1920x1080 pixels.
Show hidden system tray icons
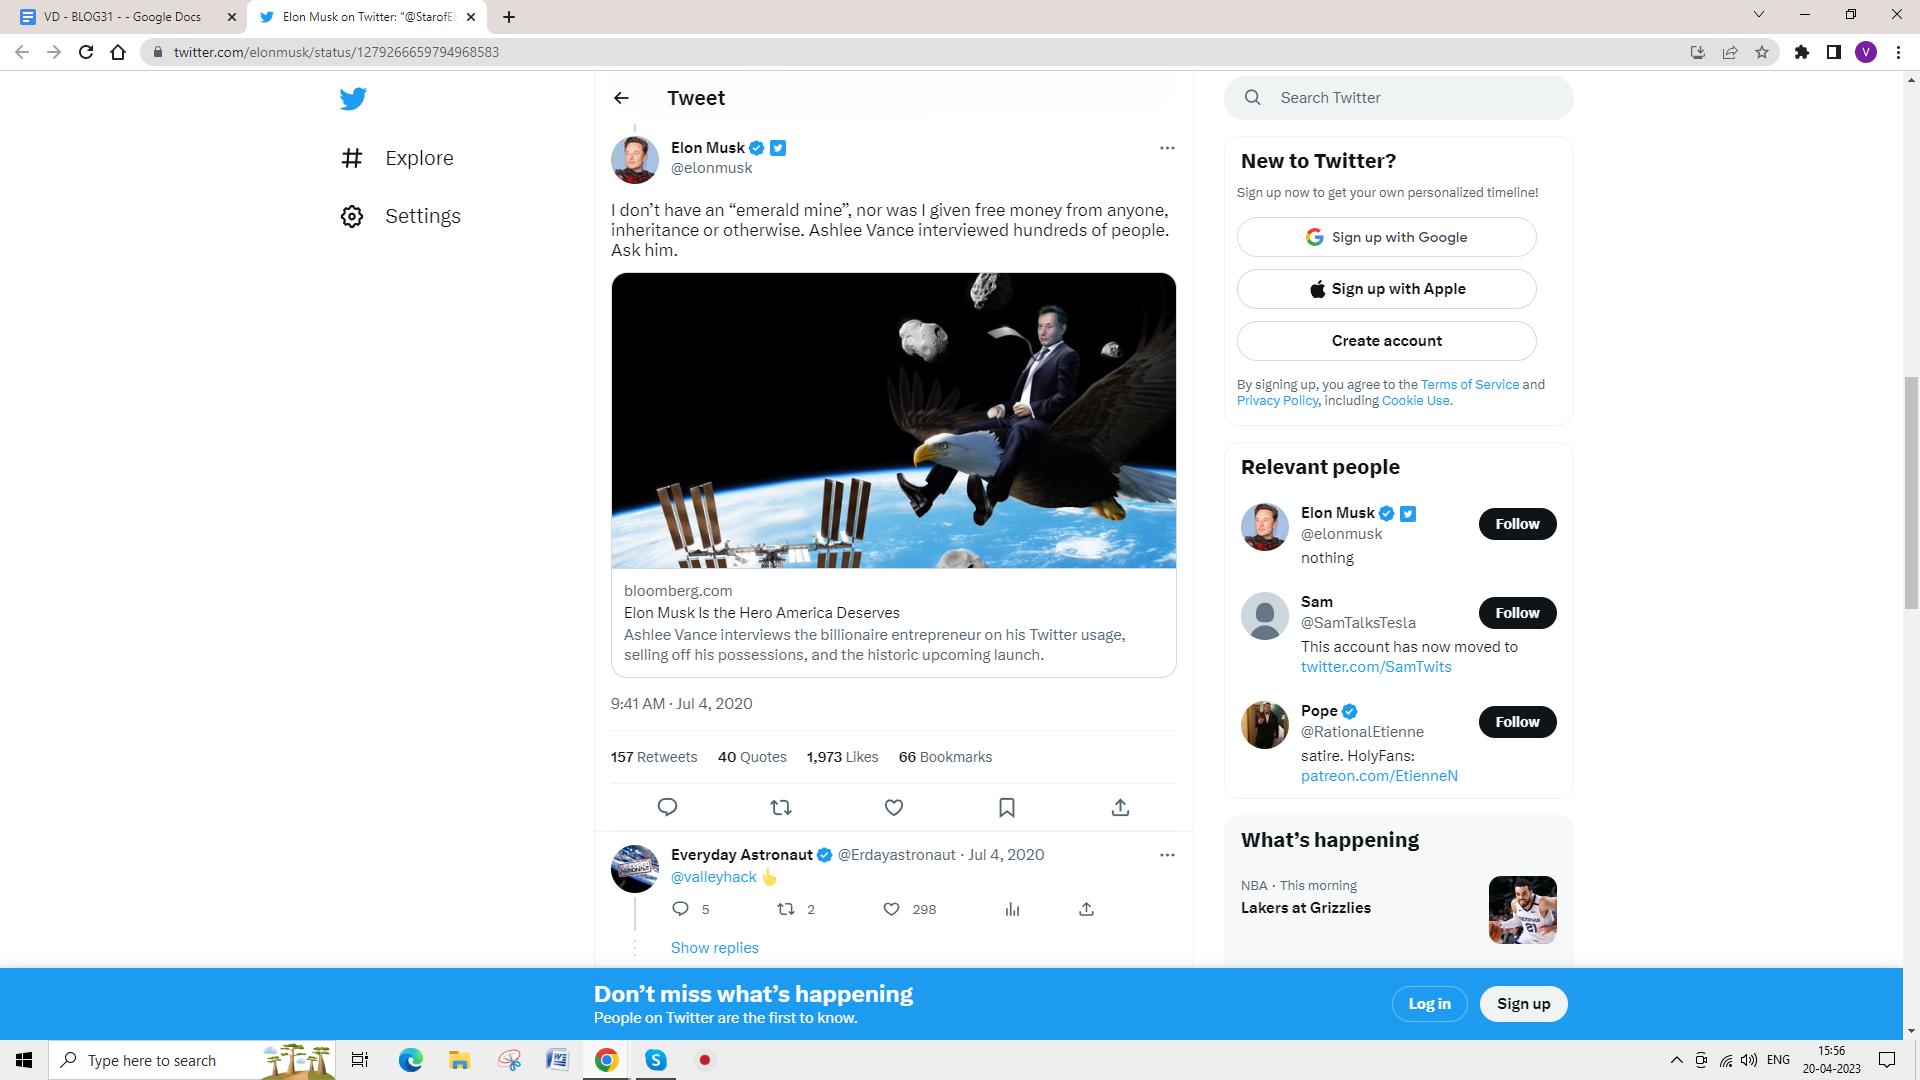point(1676,1060)
